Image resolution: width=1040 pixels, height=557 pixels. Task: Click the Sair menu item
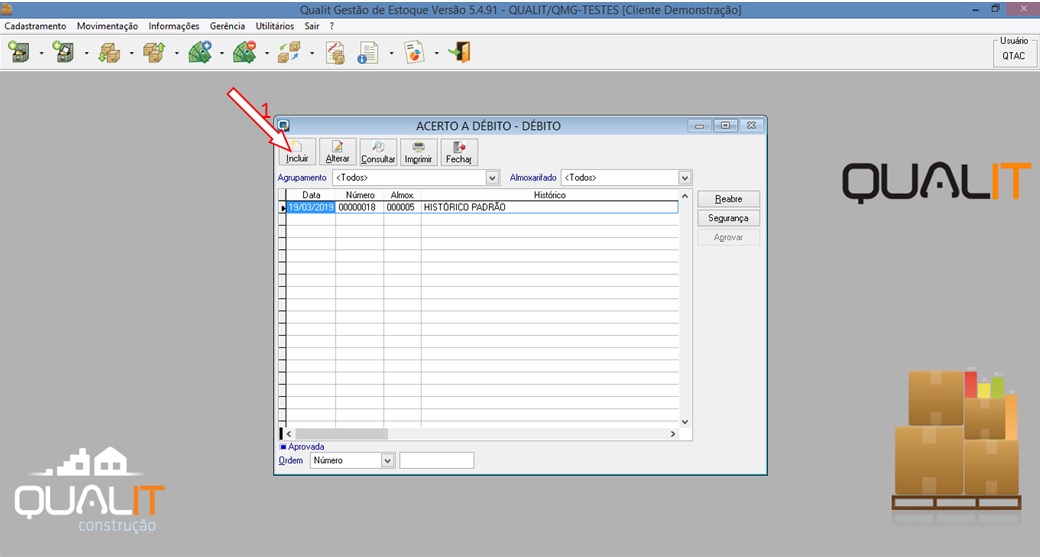tap(312, 26)
